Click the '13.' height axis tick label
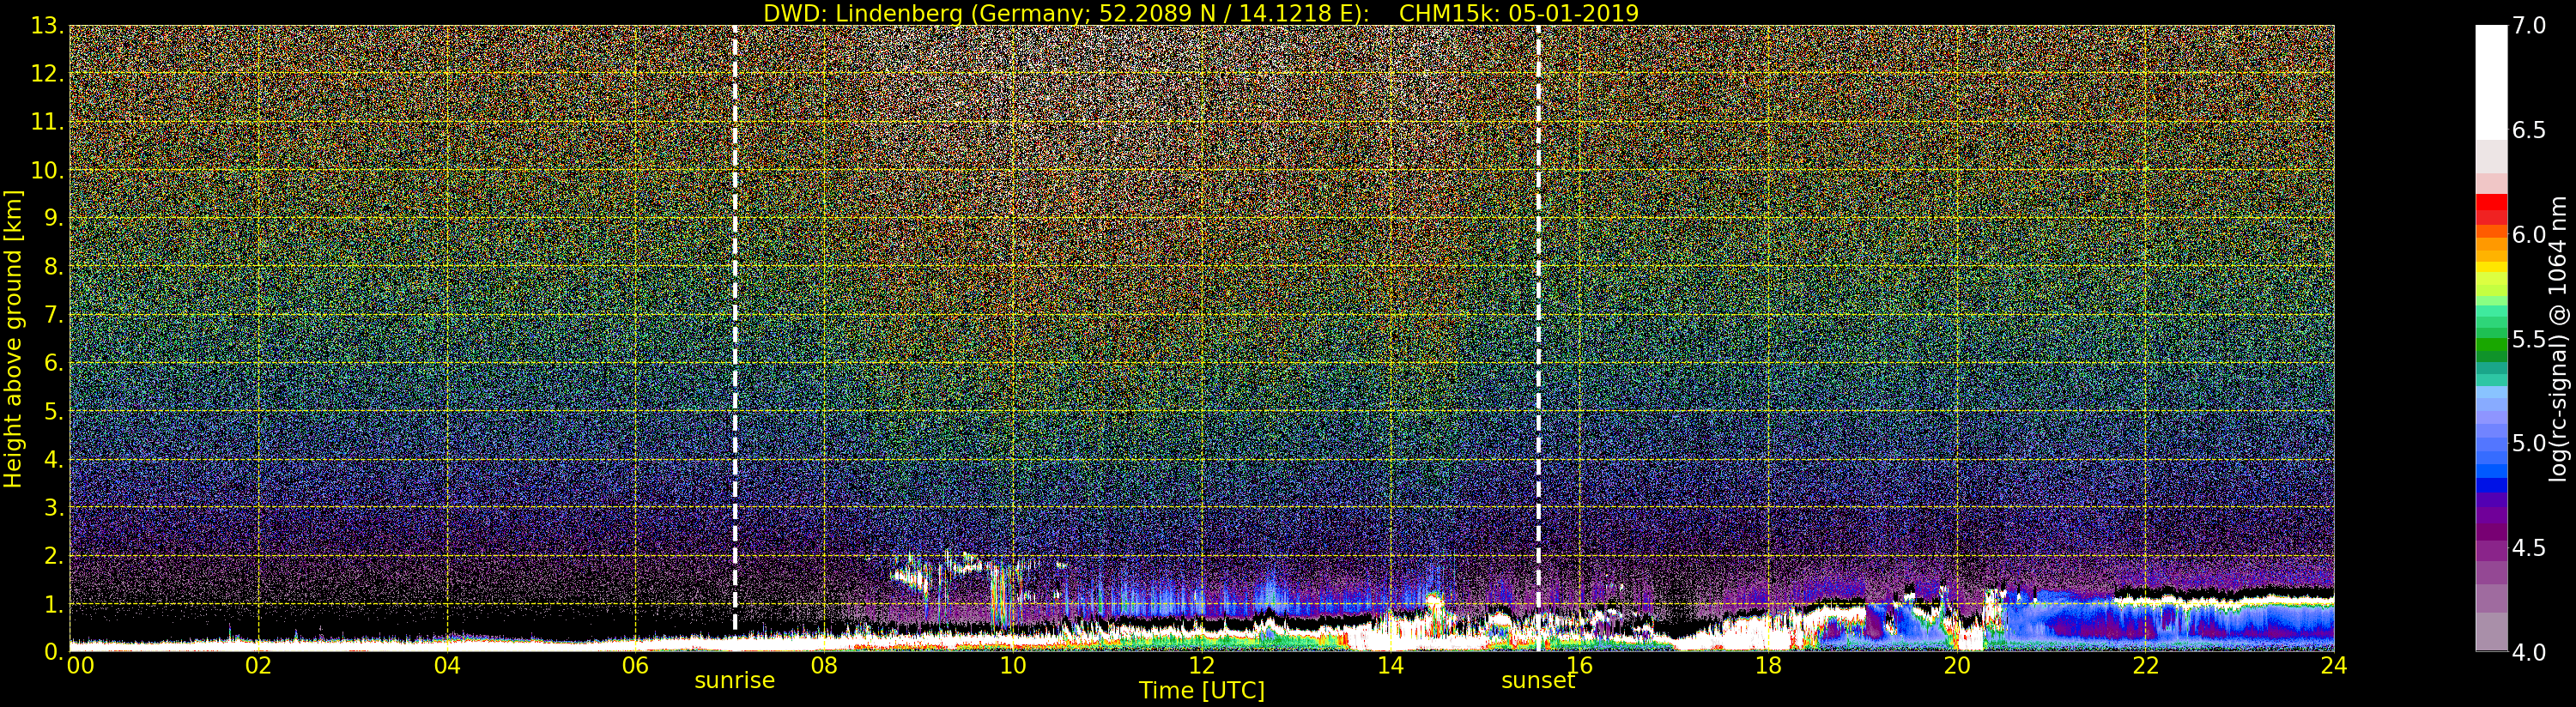 (x=48, y=26)
